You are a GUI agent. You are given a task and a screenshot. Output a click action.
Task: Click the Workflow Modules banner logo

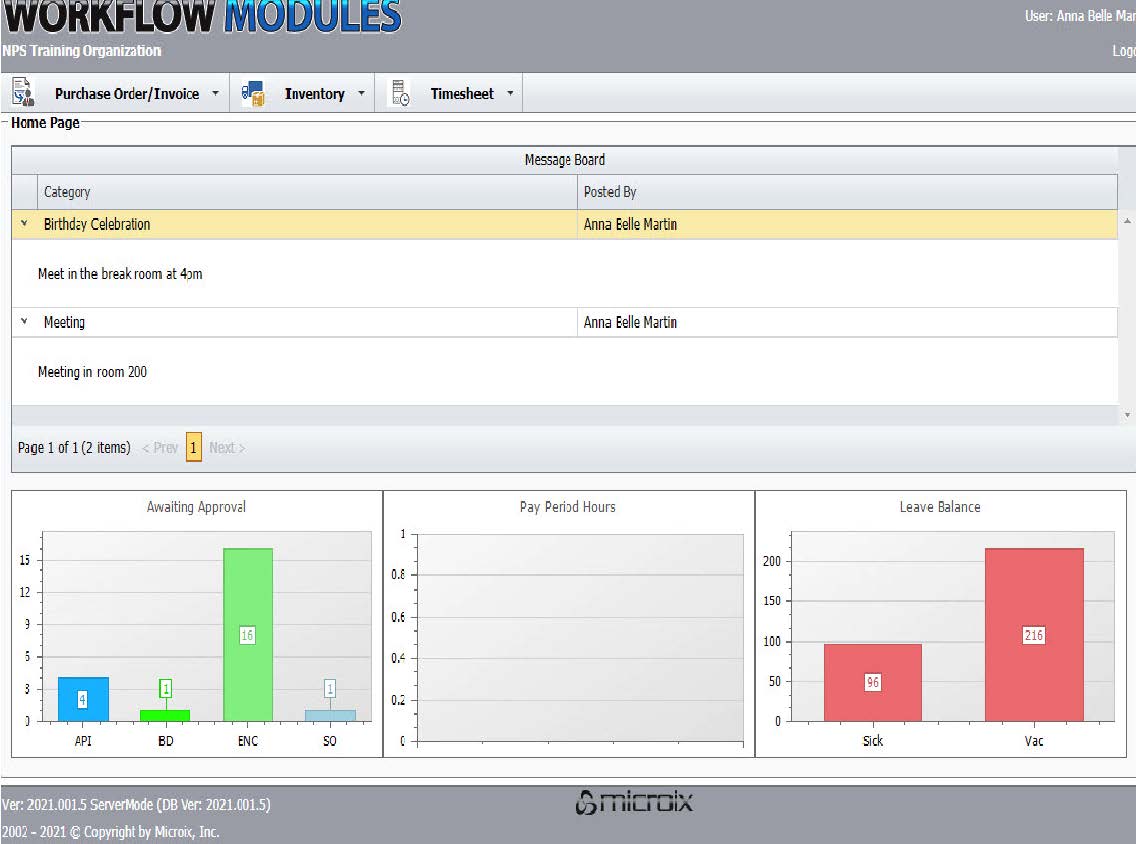tap(200, 16)
